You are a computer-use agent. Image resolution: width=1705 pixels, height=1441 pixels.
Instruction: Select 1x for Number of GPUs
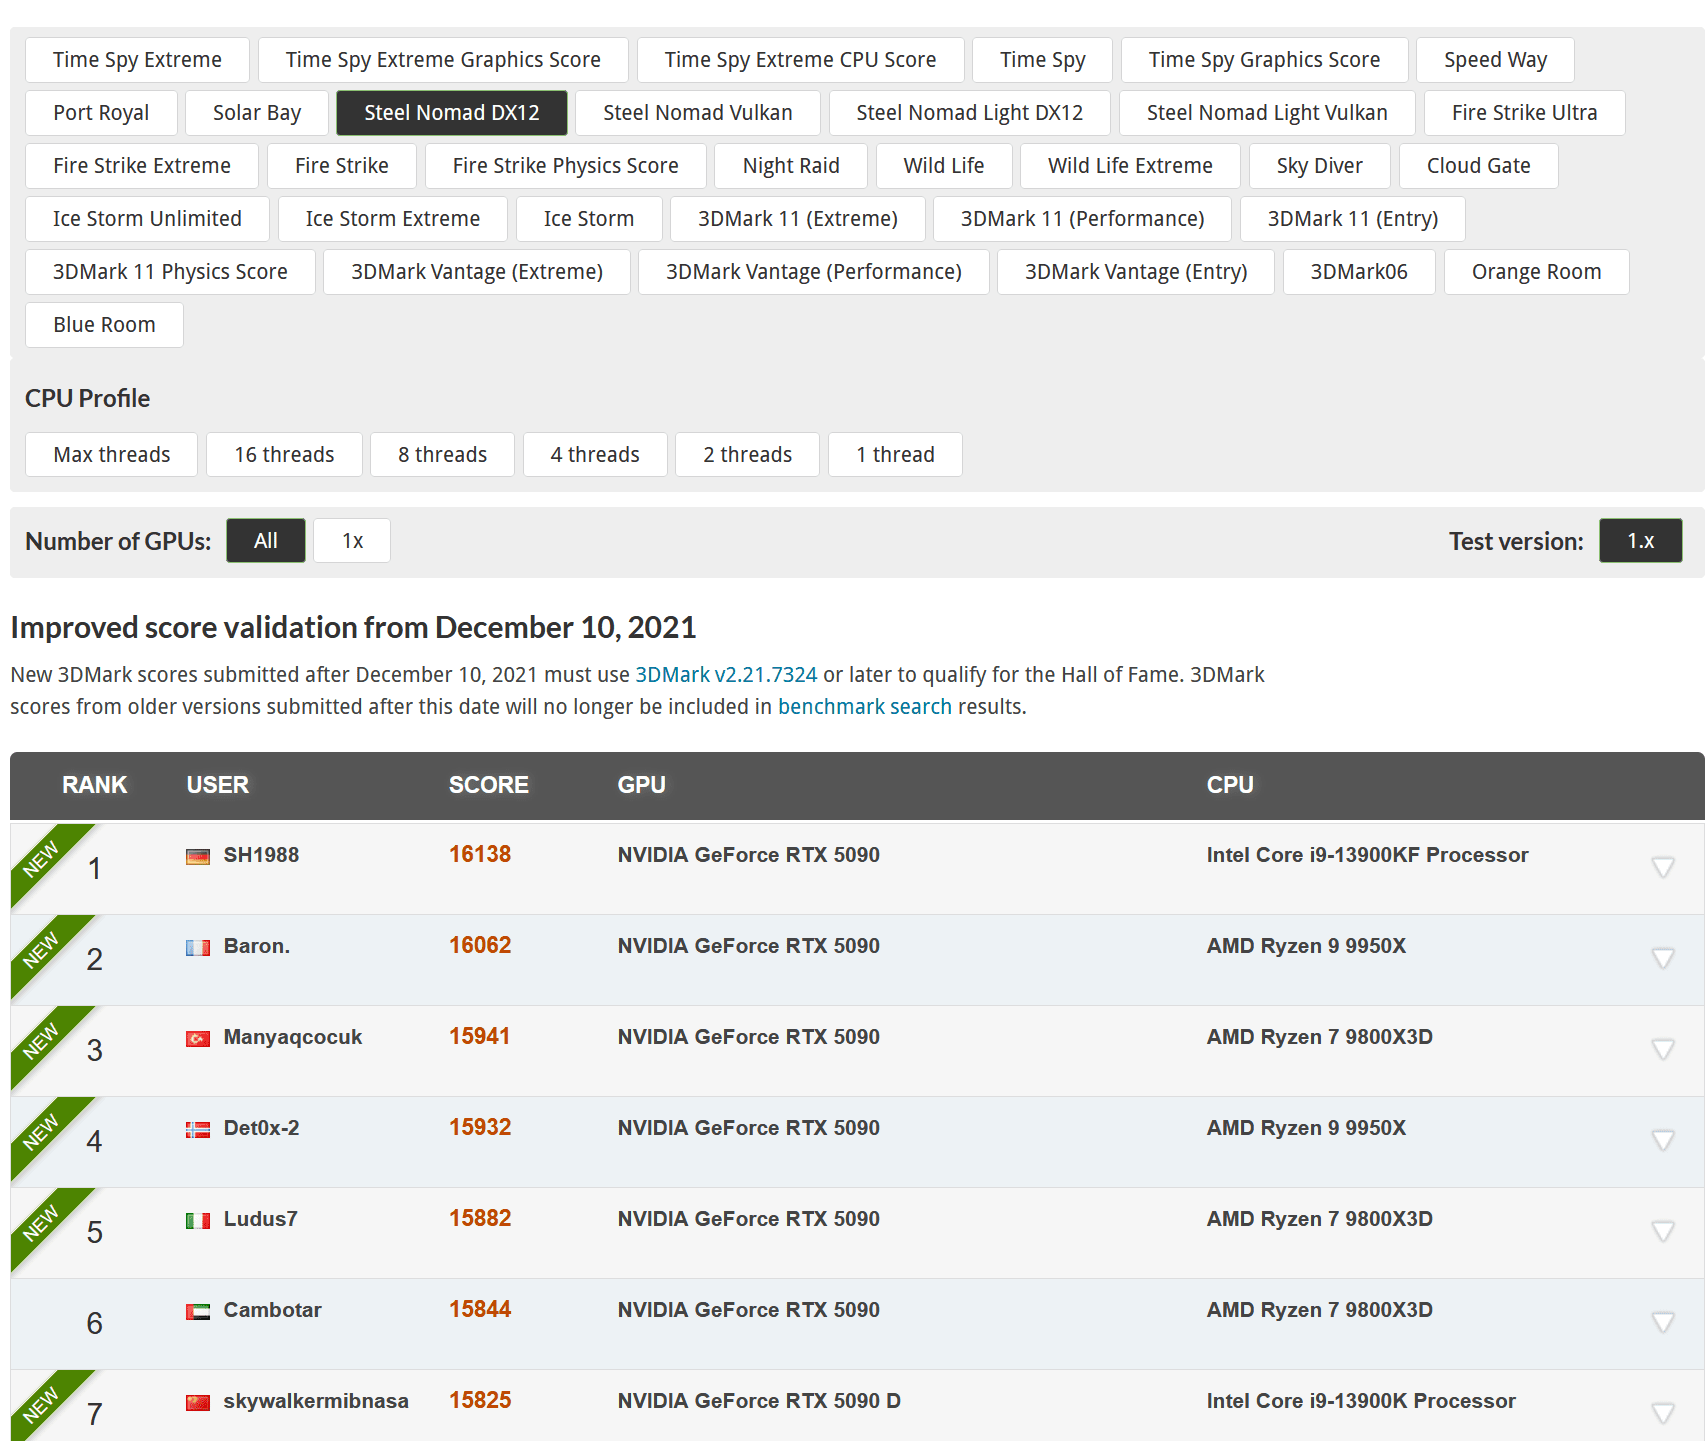point(352,541)
